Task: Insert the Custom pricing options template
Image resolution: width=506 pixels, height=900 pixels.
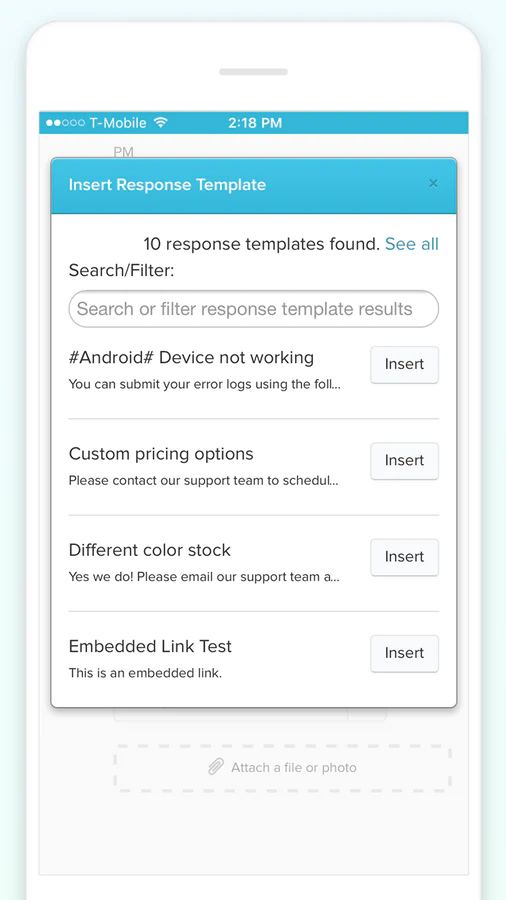Action: [x=404, y=461]
